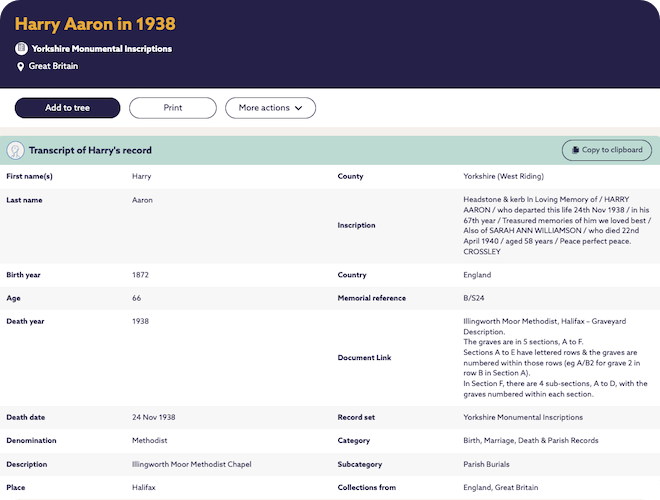Select the Halifax place value
Image resolution: width=660 pixels, height=500 pixels.
point(144,488)
